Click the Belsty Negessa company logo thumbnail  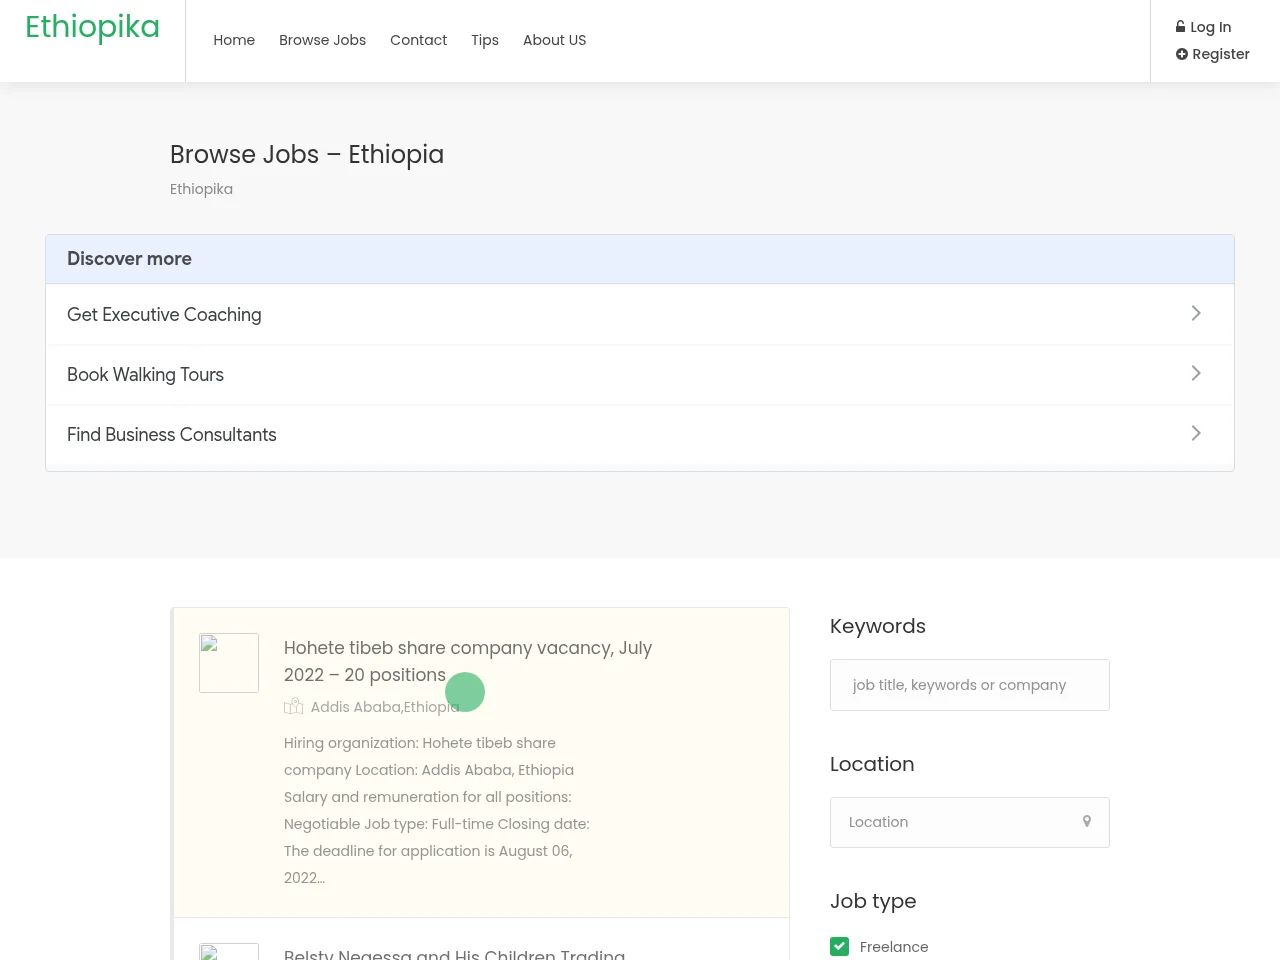229,952
